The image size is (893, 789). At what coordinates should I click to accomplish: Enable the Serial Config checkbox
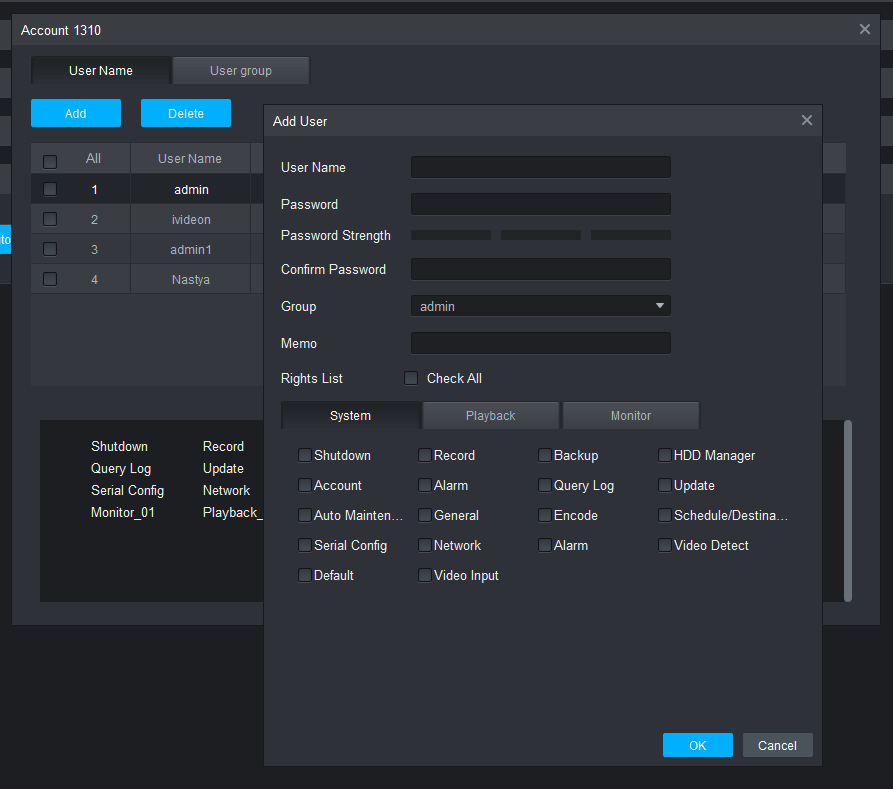305,545
